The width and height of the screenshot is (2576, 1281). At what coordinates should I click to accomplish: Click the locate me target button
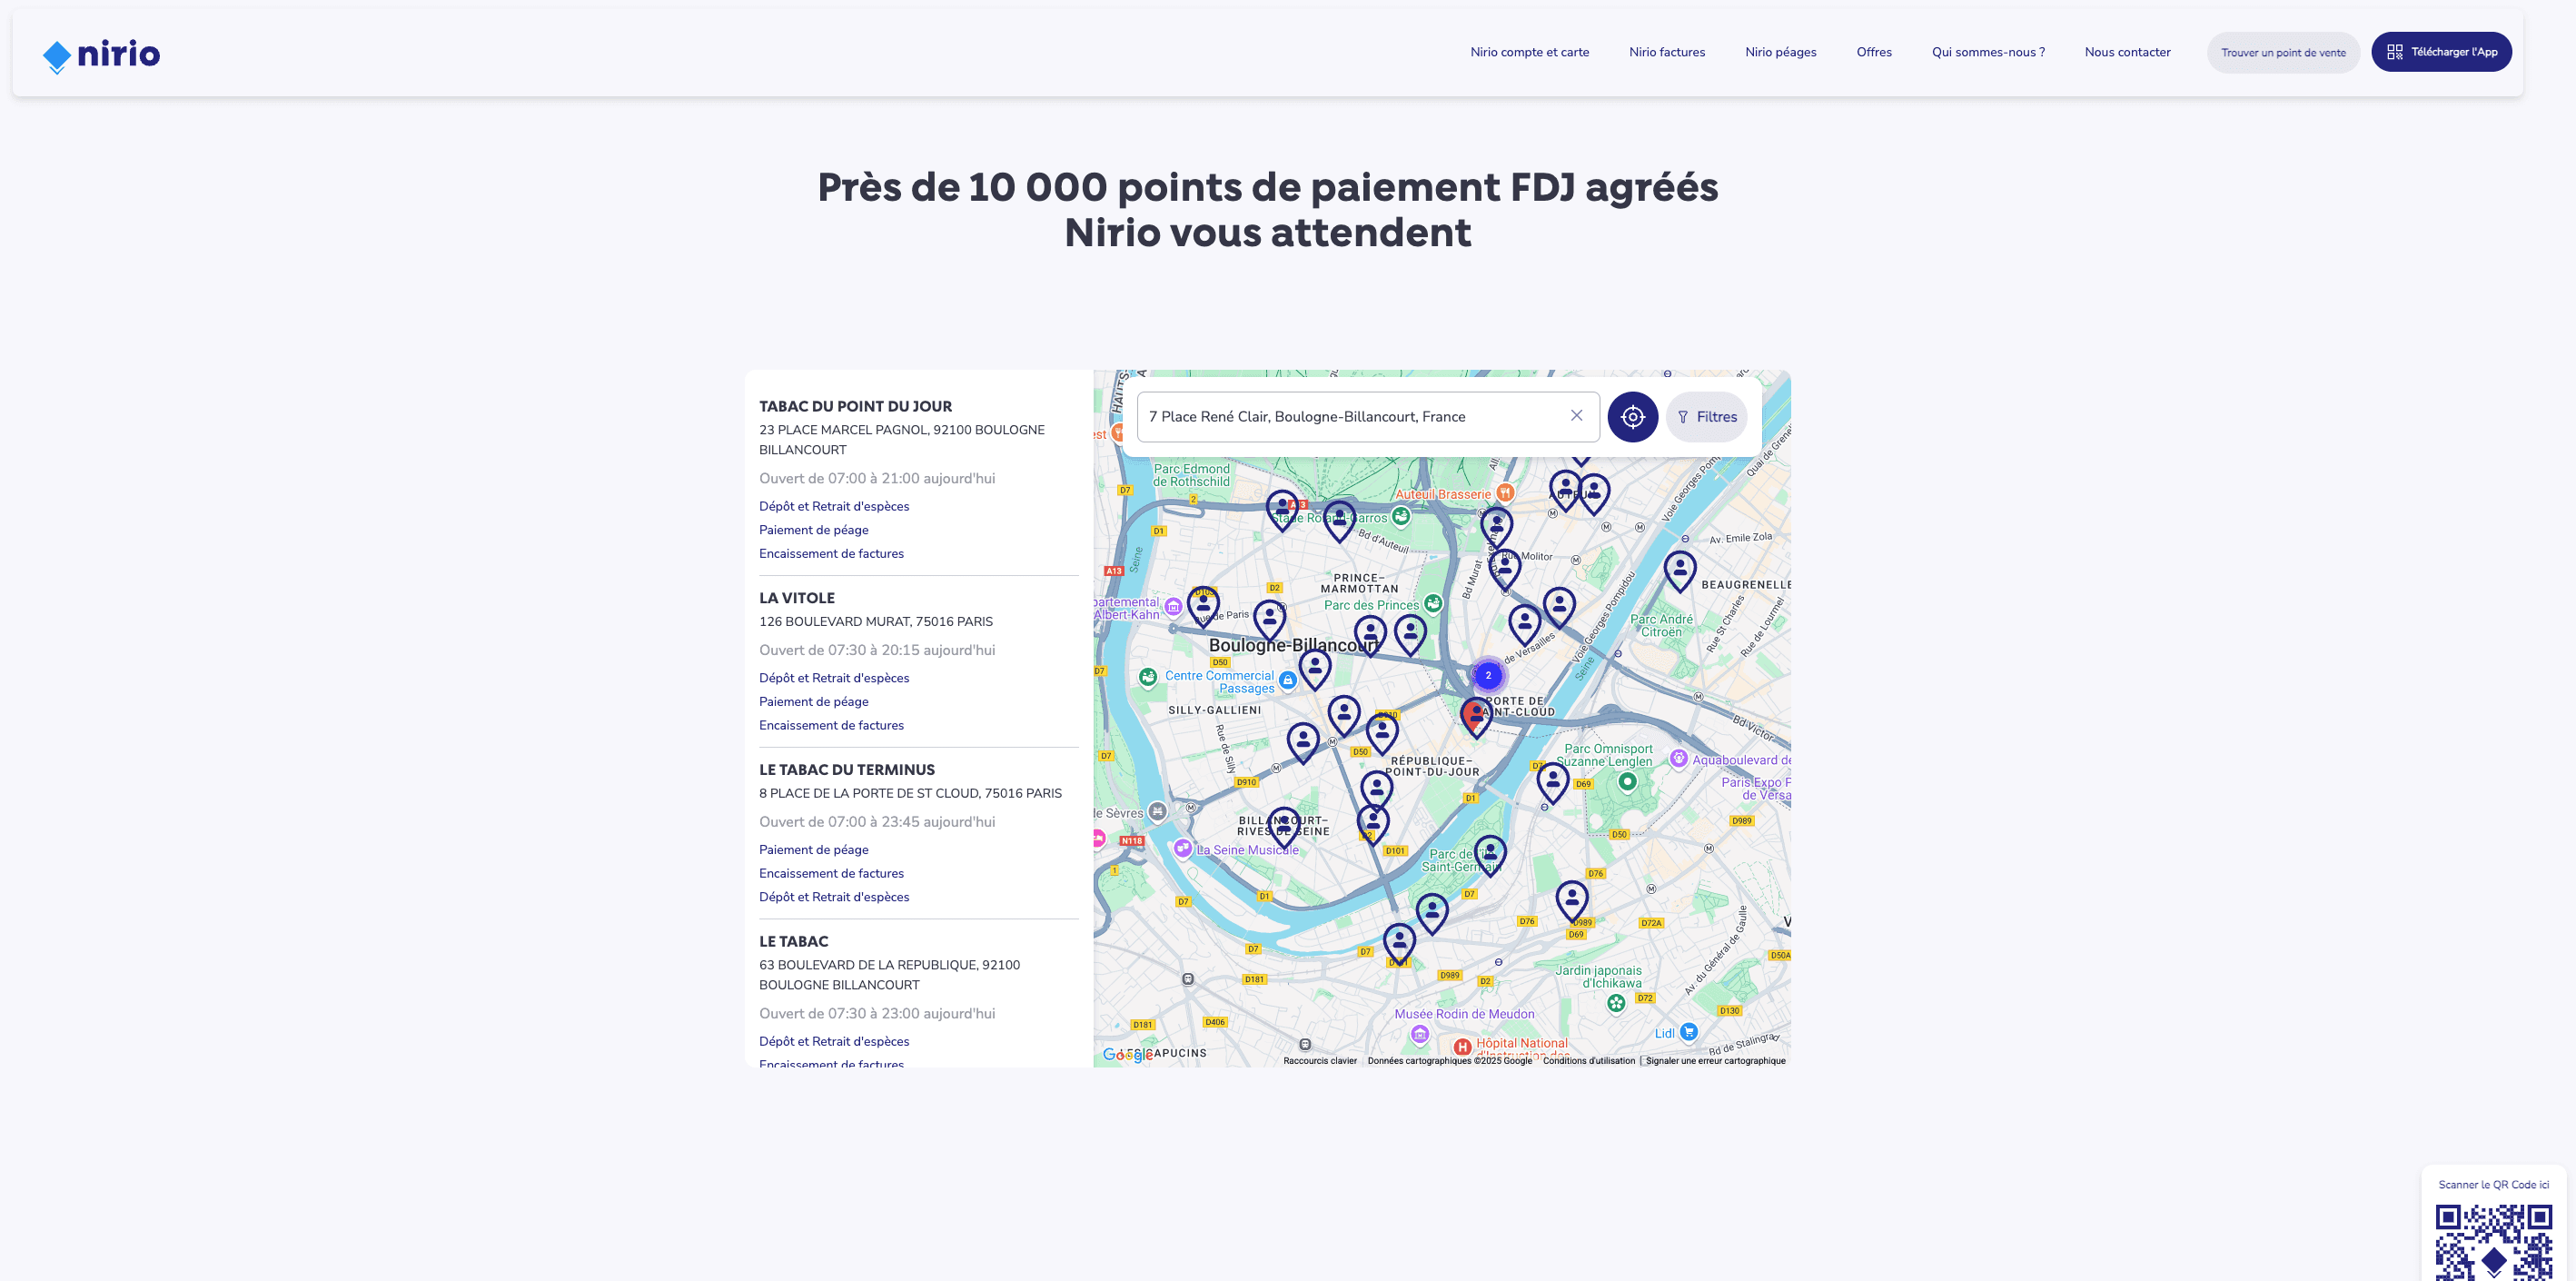(1632, 417)
